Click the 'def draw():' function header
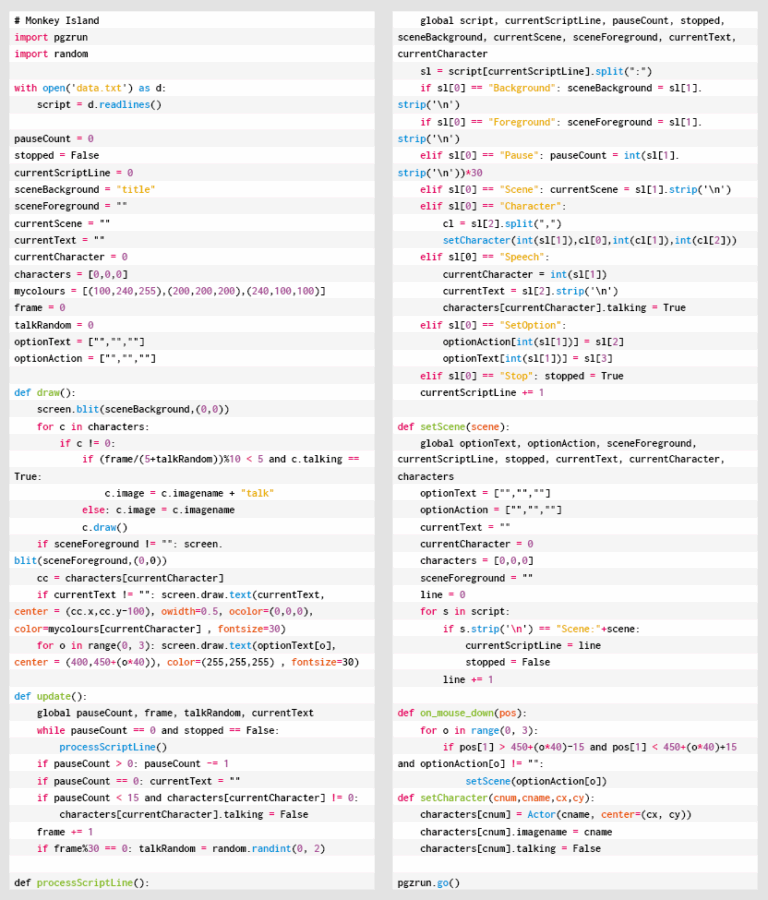Viewport: 768px width, 900px height. (45, 393)
